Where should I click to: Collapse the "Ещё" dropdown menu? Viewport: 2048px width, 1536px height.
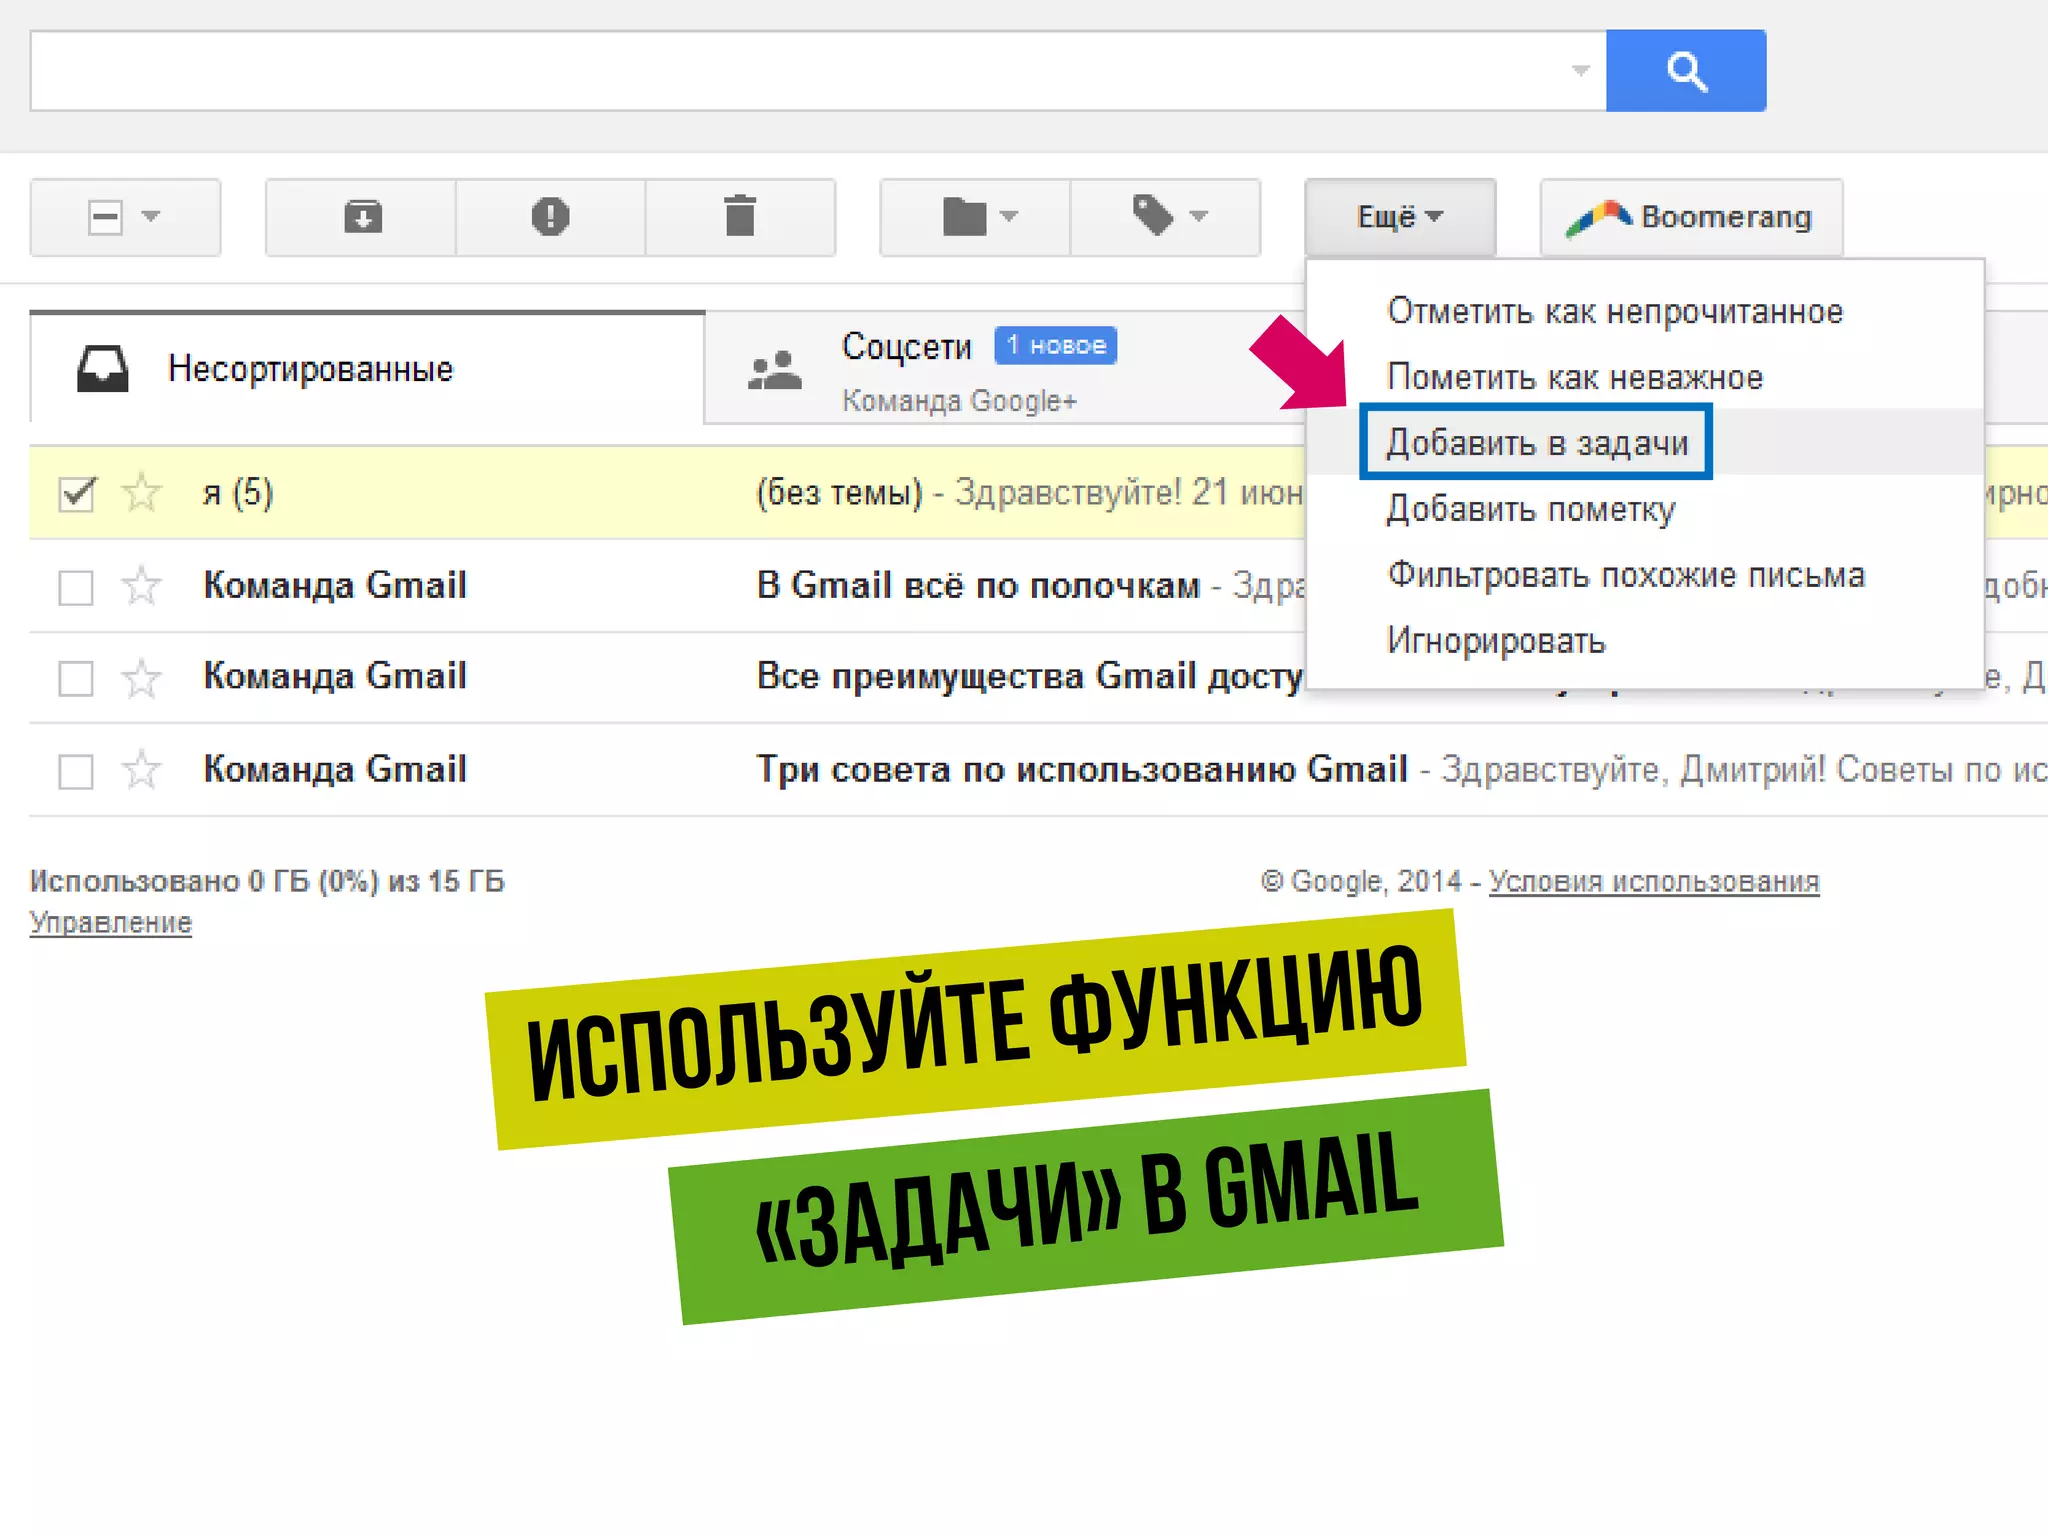(1399, 217)
